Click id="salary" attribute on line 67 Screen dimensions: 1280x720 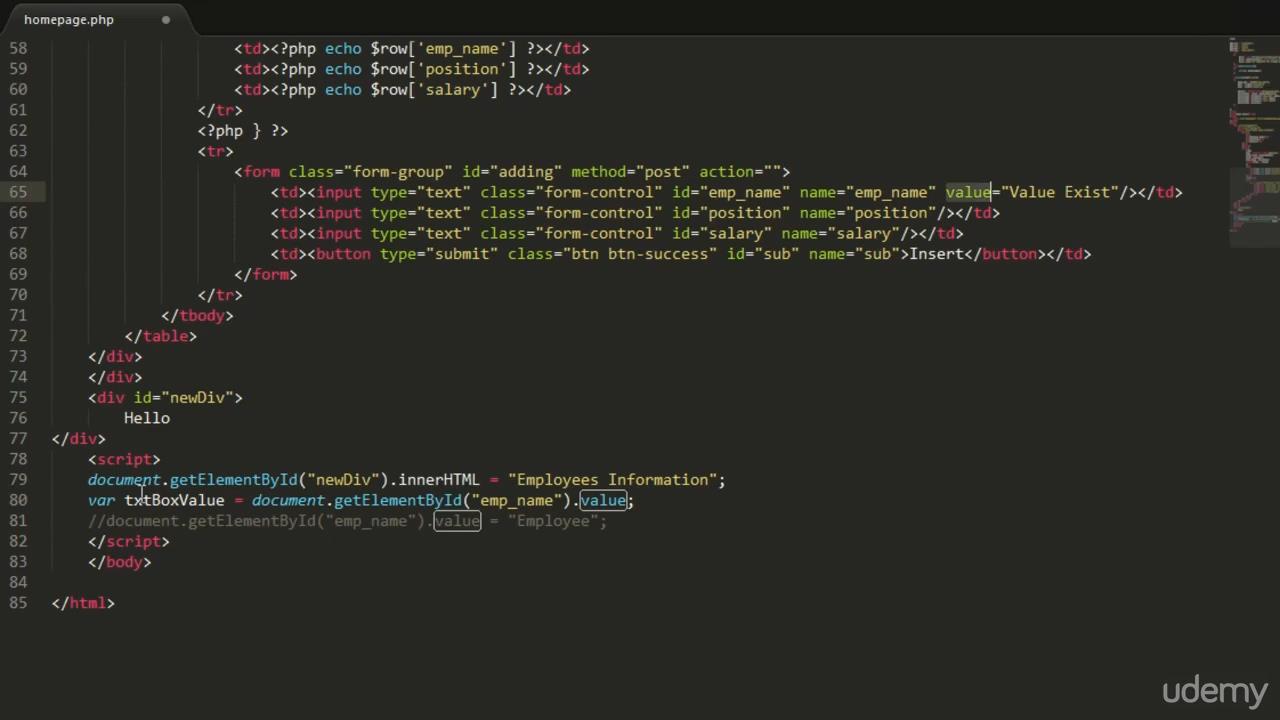coord(722,233)
